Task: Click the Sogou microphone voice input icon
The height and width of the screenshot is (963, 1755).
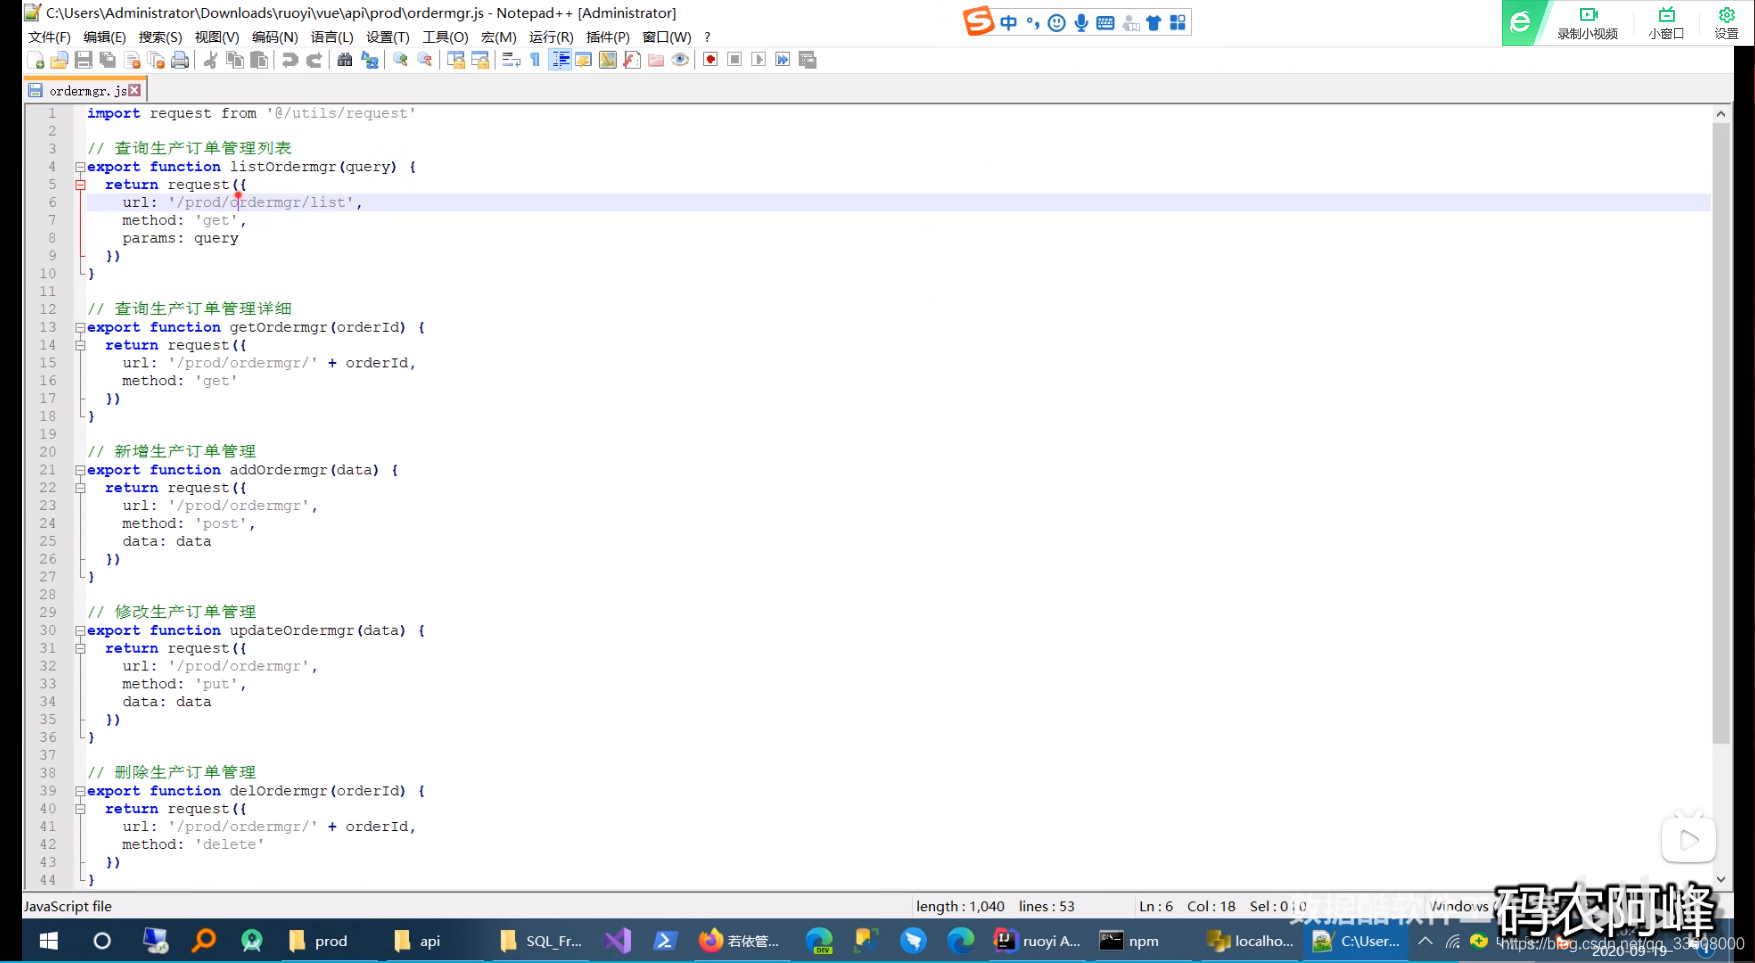Action: (1081, 23)
